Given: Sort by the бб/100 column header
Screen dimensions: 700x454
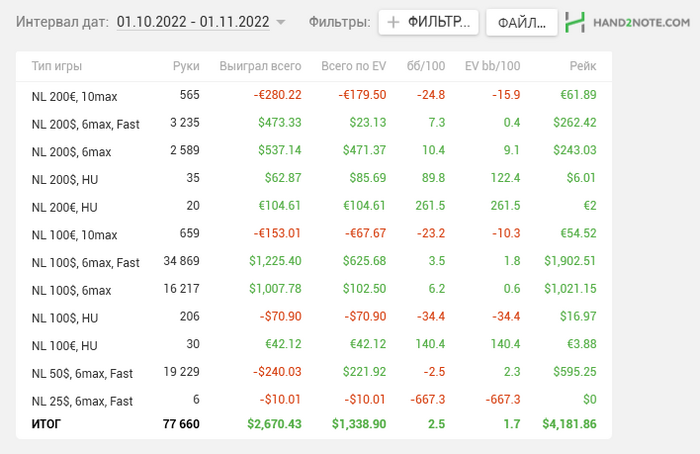Looking at the screenshot, I should tap(426, 66).
